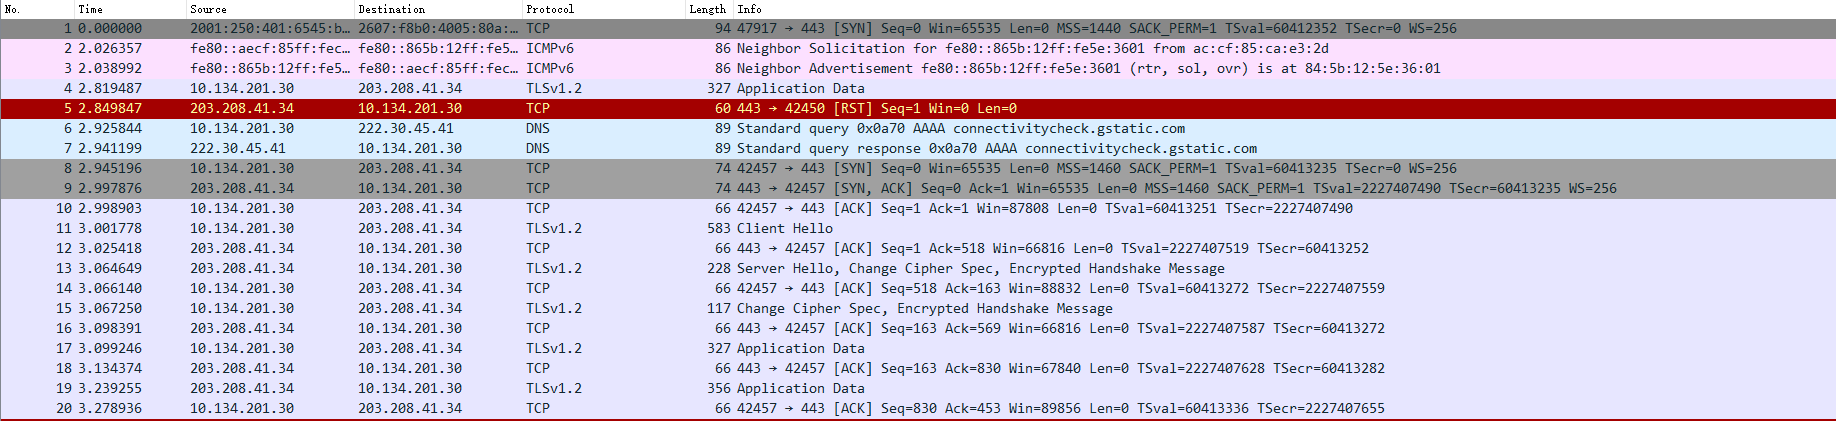Click the Destination column header
1836x421 pixels.
click(437, 9)
